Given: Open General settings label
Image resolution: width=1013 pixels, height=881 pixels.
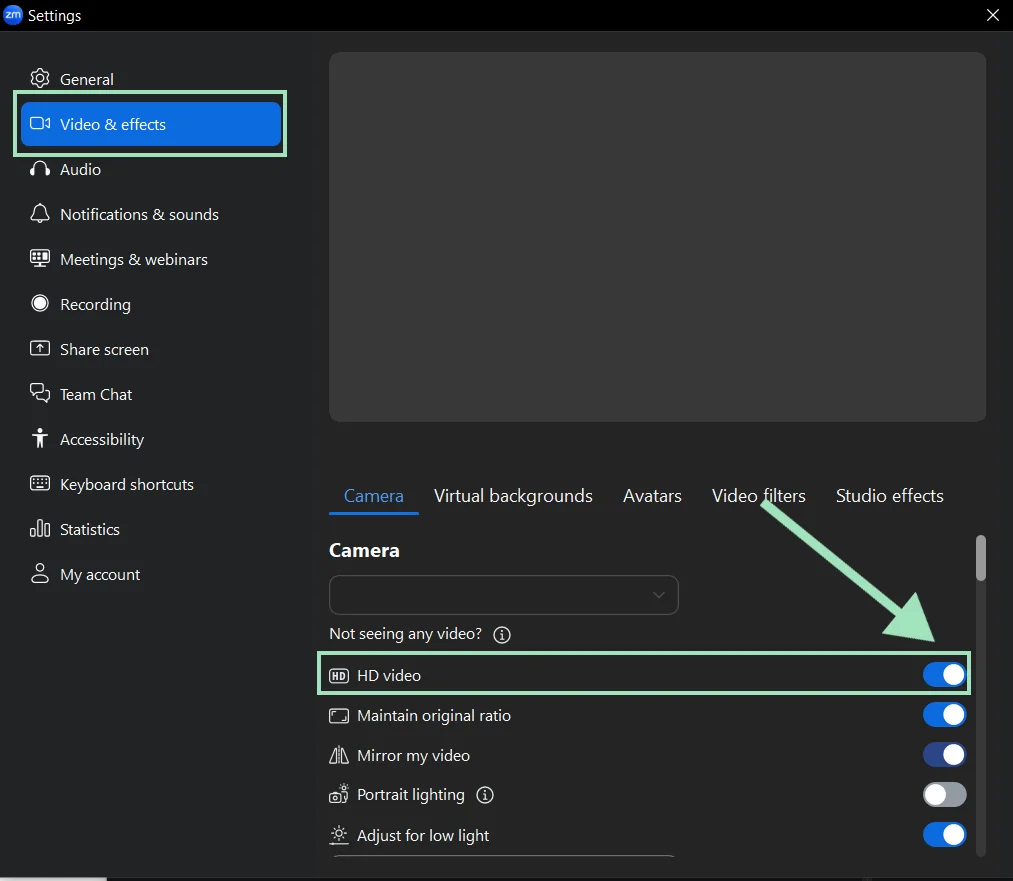Looking at the screenshot, I should (x=87, y=79).
